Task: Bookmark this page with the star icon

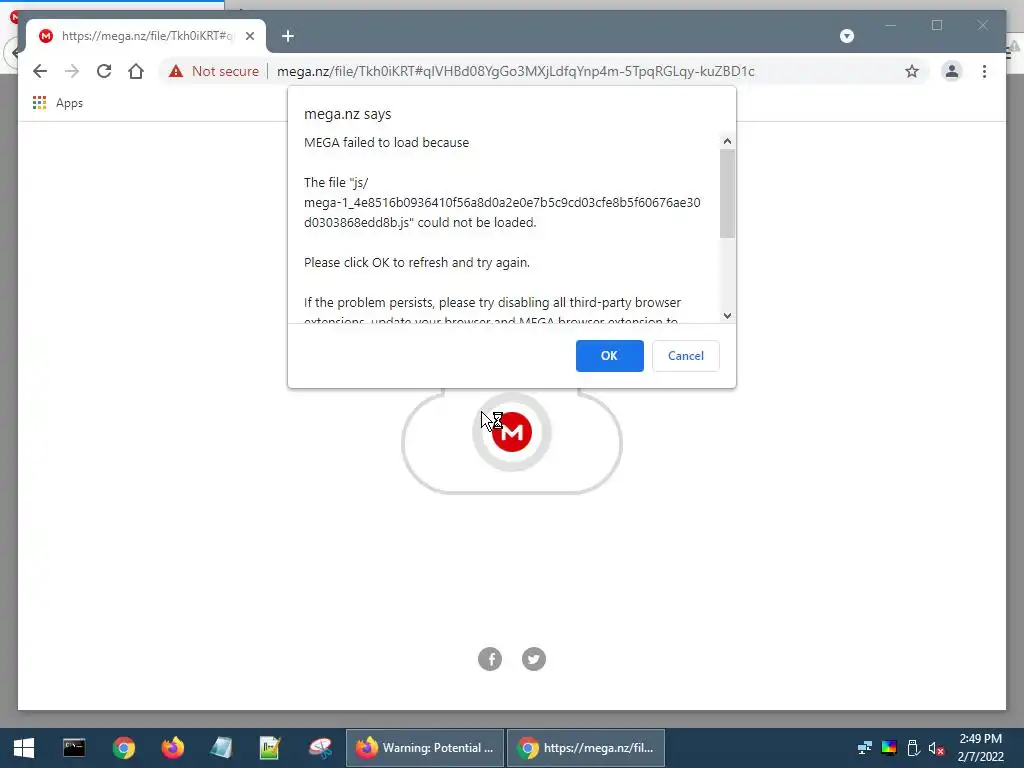Action: pos(912,71)
